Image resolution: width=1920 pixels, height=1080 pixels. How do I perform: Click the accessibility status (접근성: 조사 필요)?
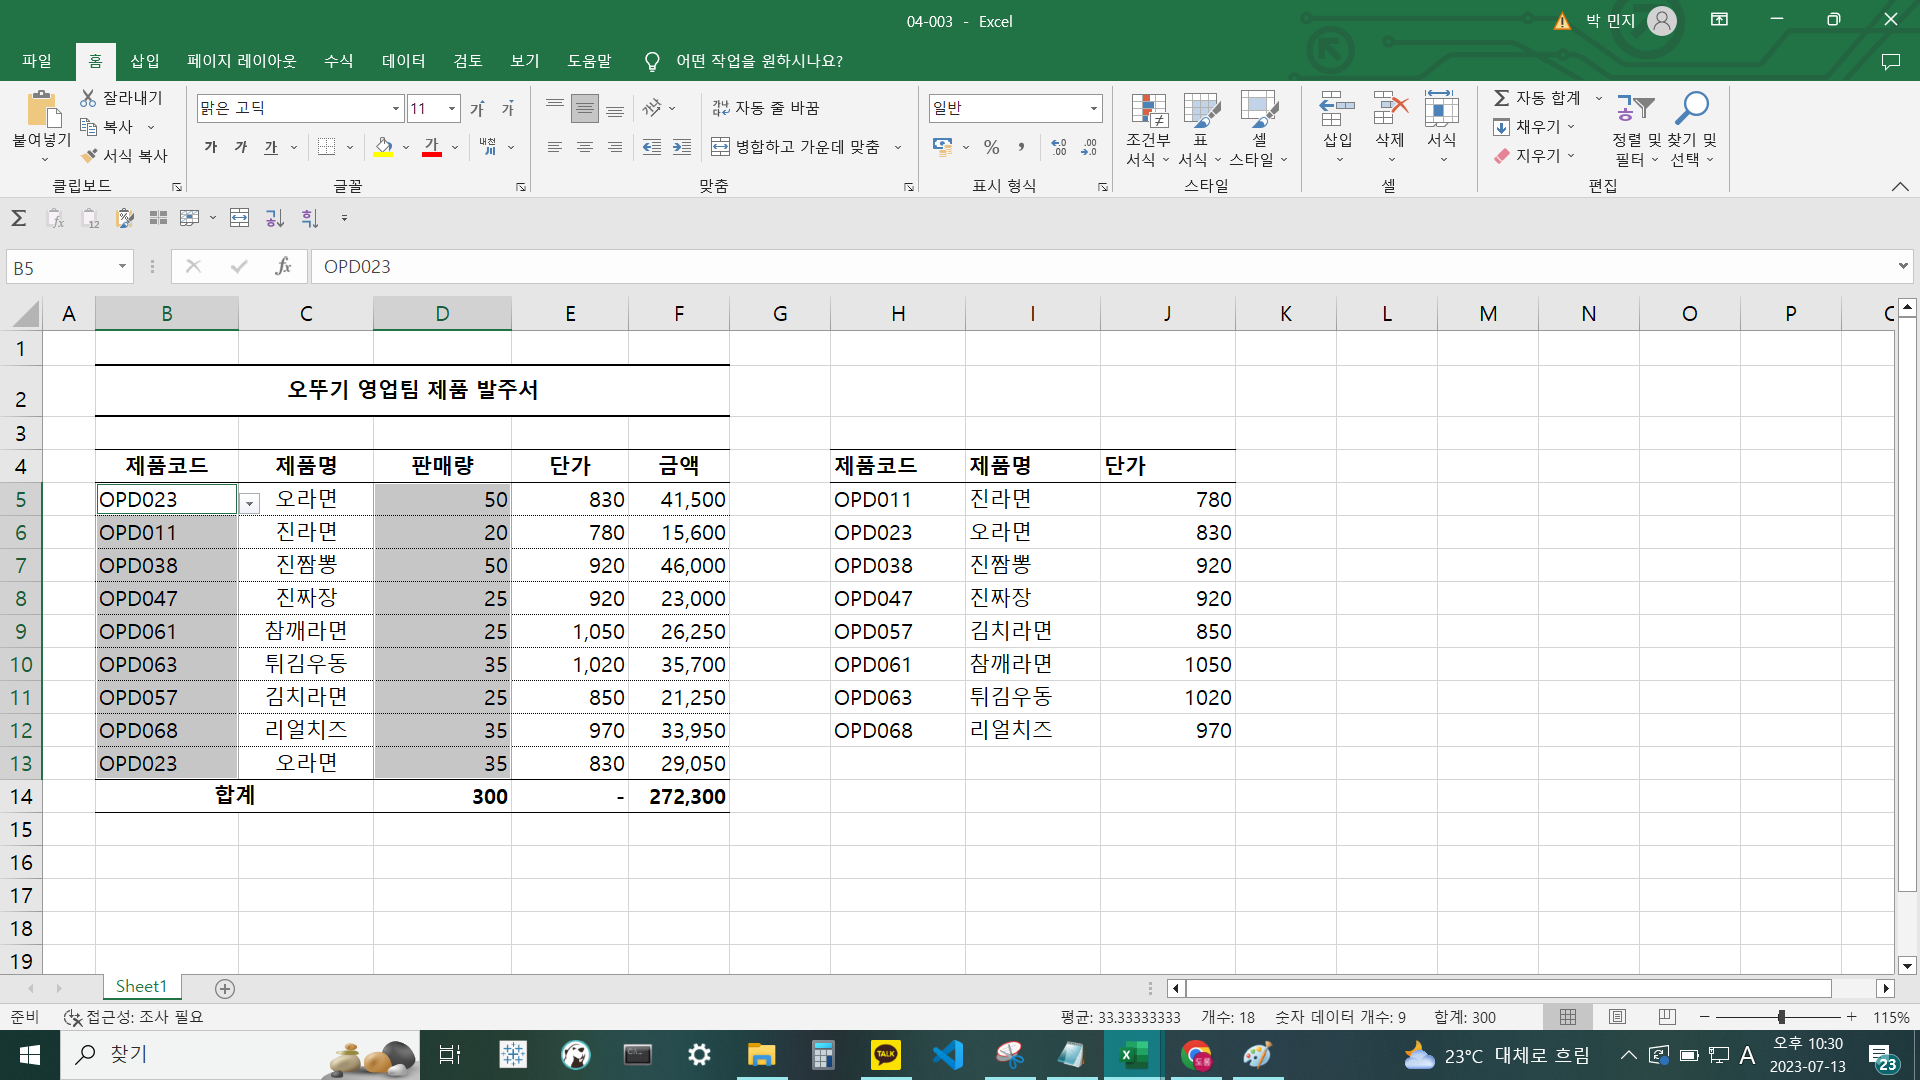[134, 1017]
